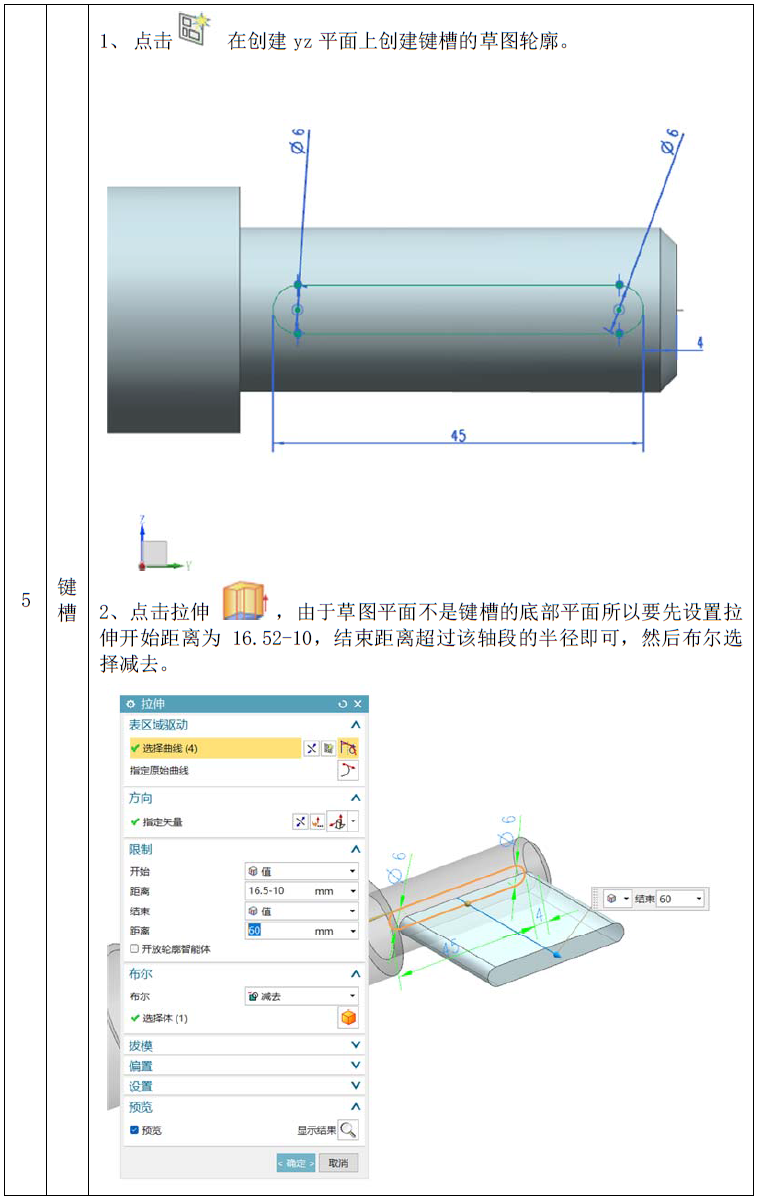
Task: Click the orange Extrude (拉伸) tool icon
Action: [x=245, y=602]
